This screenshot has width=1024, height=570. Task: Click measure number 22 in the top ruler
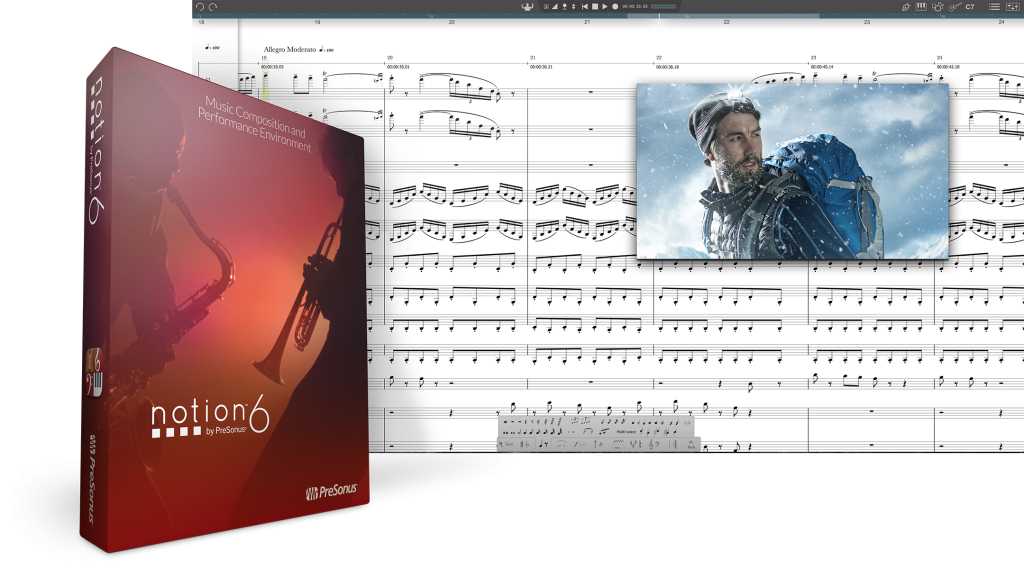726,22
